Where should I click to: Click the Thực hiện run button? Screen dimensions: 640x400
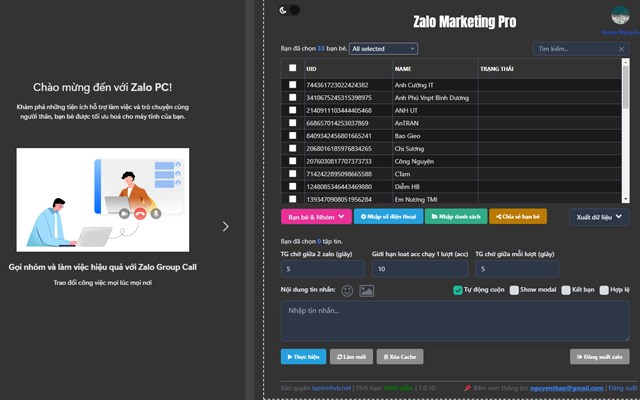coord(303,357)
